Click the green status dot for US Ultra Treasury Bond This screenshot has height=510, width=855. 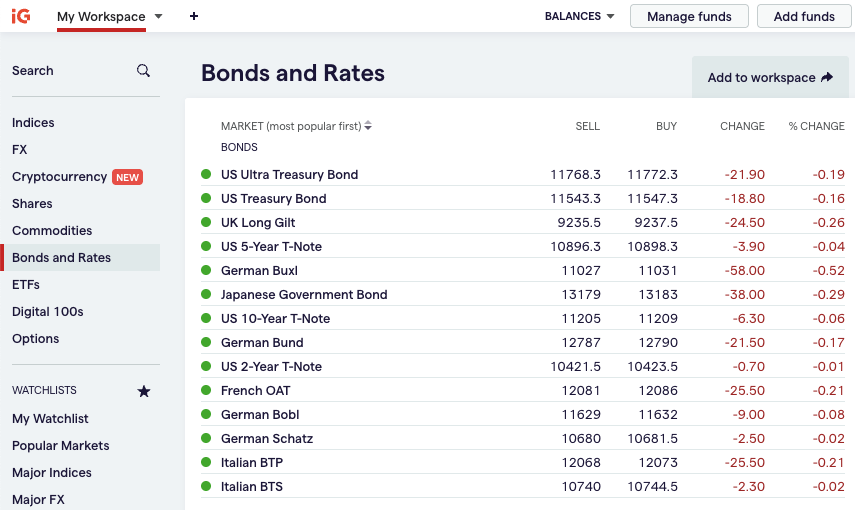(x=206, y=174)
